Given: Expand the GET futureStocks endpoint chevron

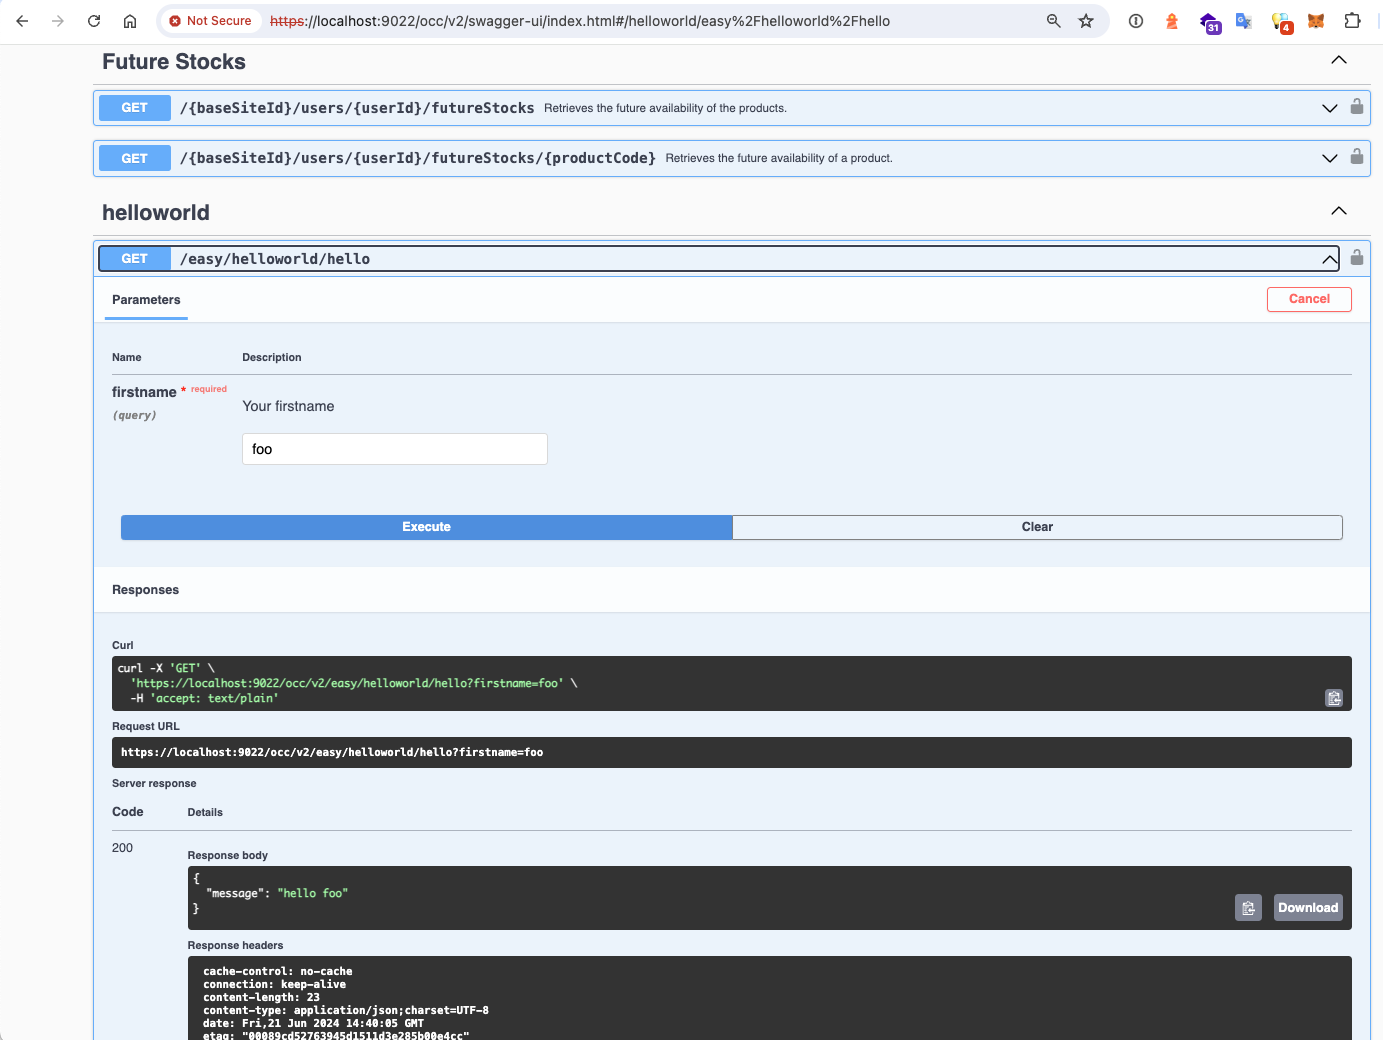Looking at the screenshot, I should click(1329, 108).
